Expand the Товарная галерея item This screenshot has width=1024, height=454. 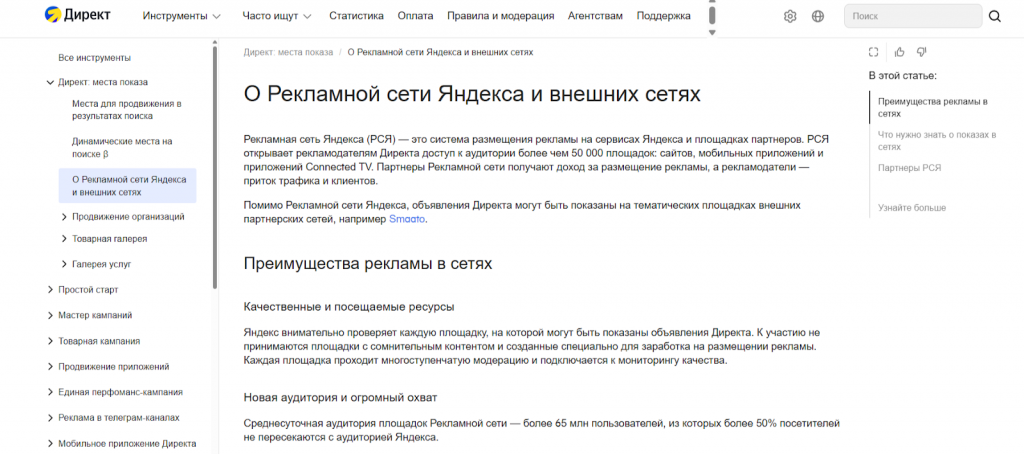[64, 239]
